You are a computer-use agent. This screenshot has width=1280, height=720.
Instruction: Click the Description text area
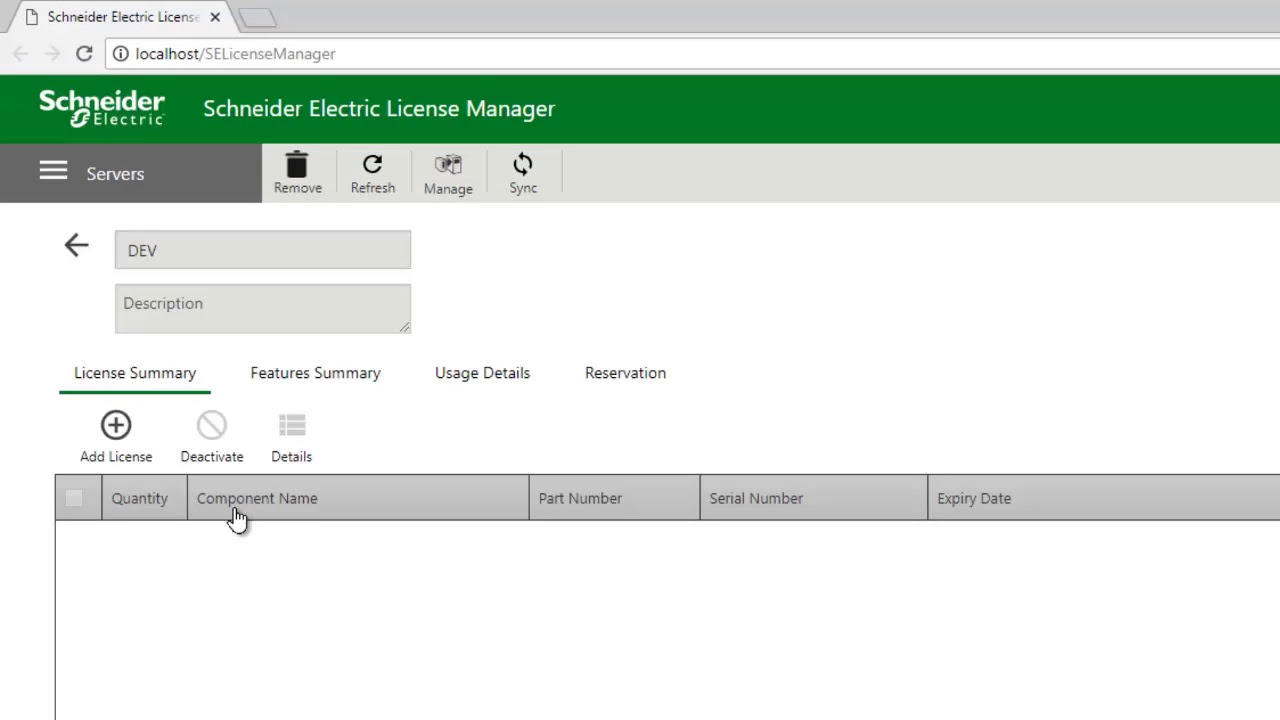263,308
